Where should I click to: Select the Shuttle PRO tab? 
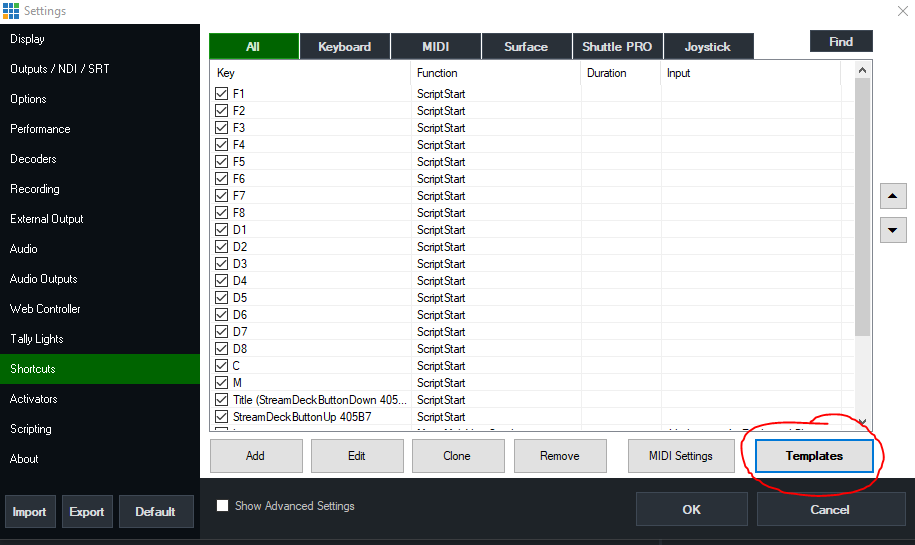point(617,46)
